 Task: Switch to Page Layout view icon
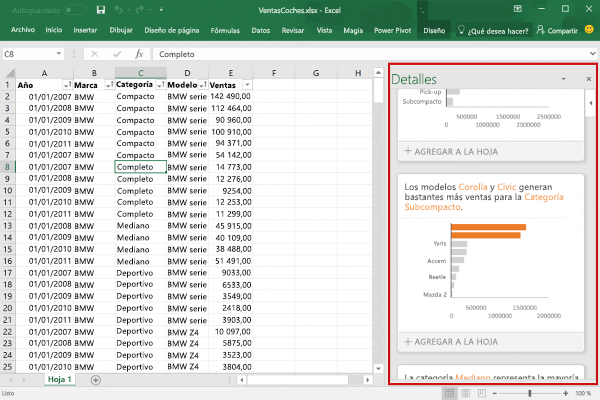coord(466,393)
